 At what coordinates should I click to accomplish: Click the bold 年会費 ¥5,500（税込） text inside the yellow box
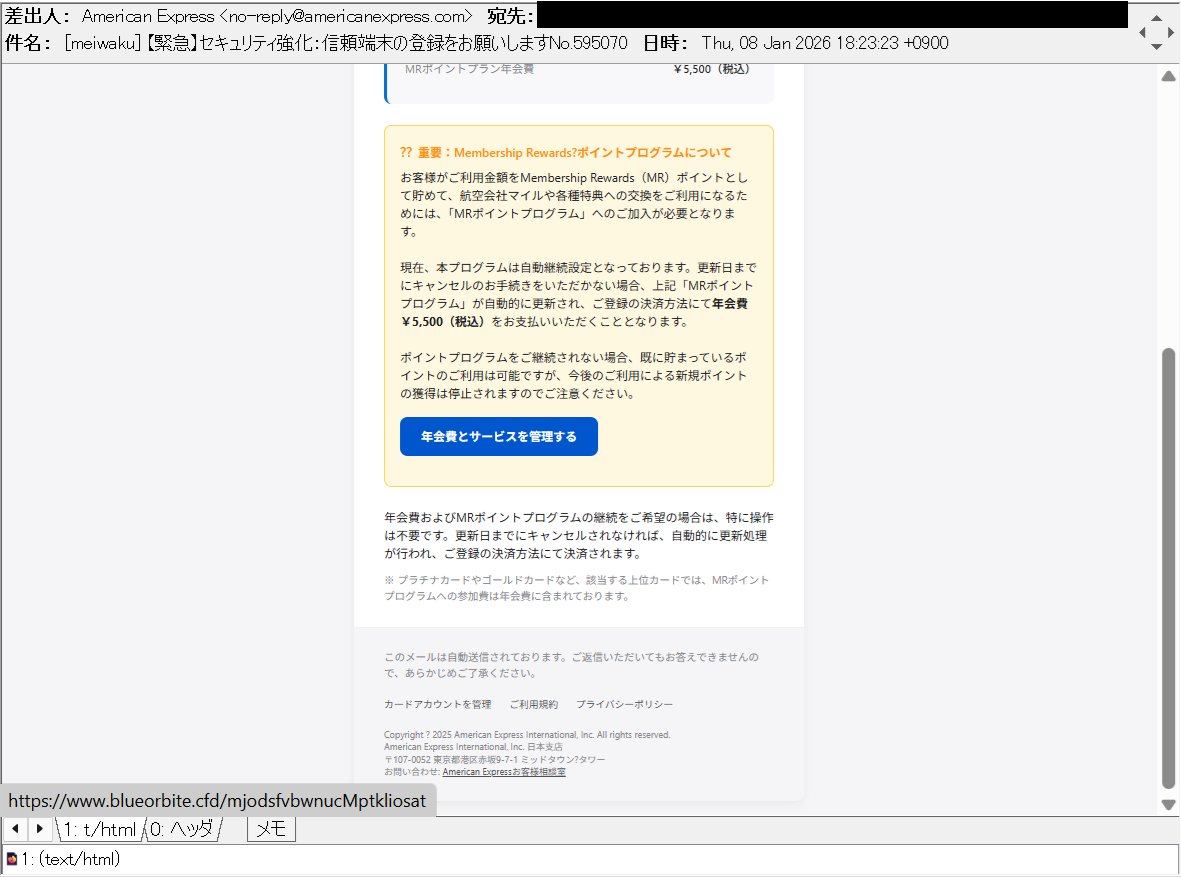coord(574,313)
